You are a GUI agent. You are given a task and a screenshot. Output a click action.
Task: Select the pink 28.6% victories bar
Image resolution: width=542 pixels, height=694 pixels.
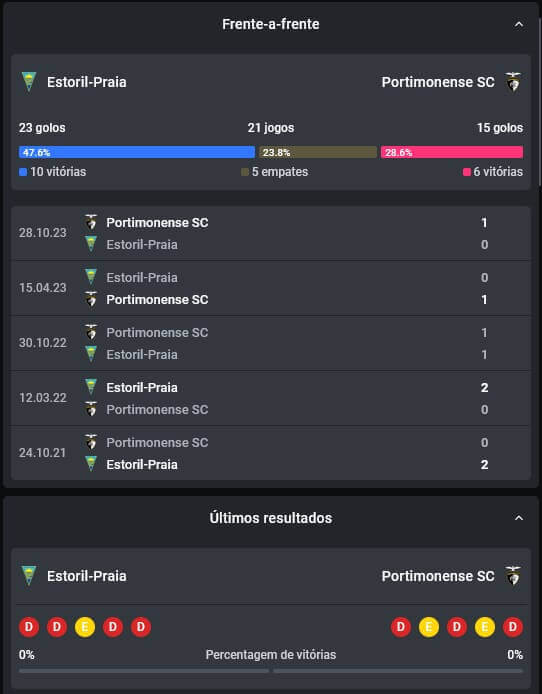coord(452,152)
